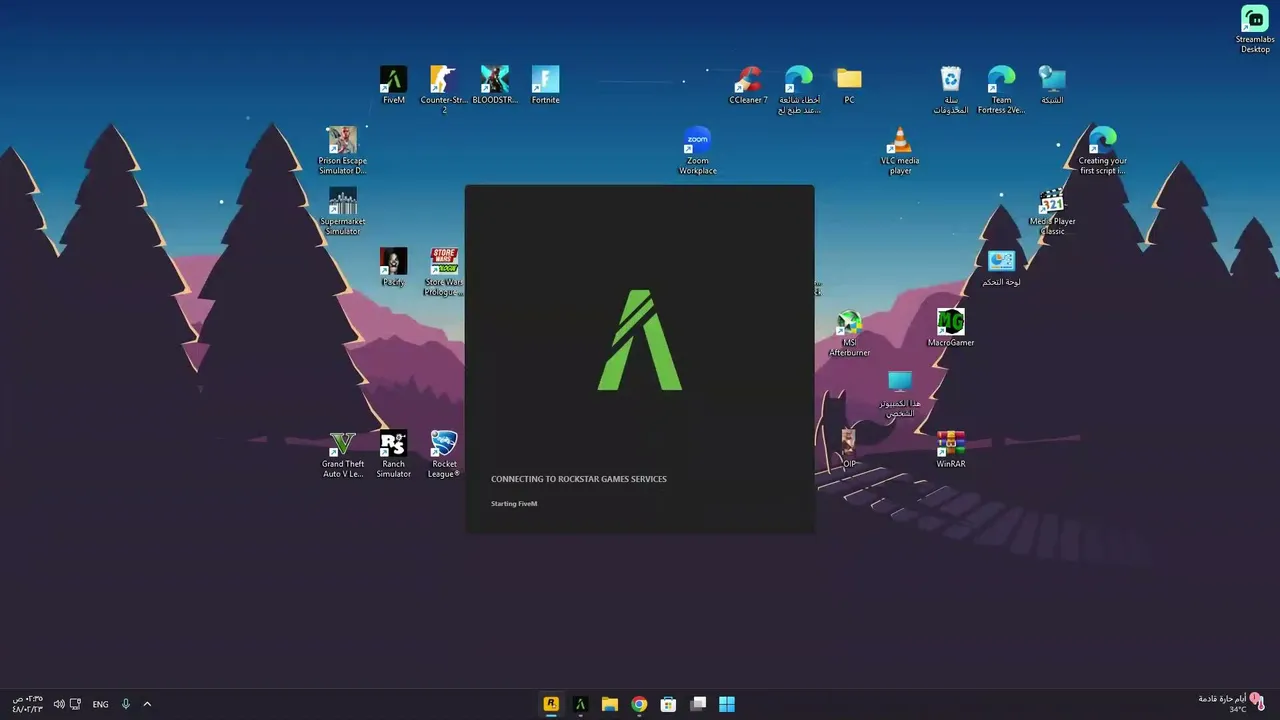Select the CCleaner 7 shortcut
1280x720 pixels.
[748, 85]
